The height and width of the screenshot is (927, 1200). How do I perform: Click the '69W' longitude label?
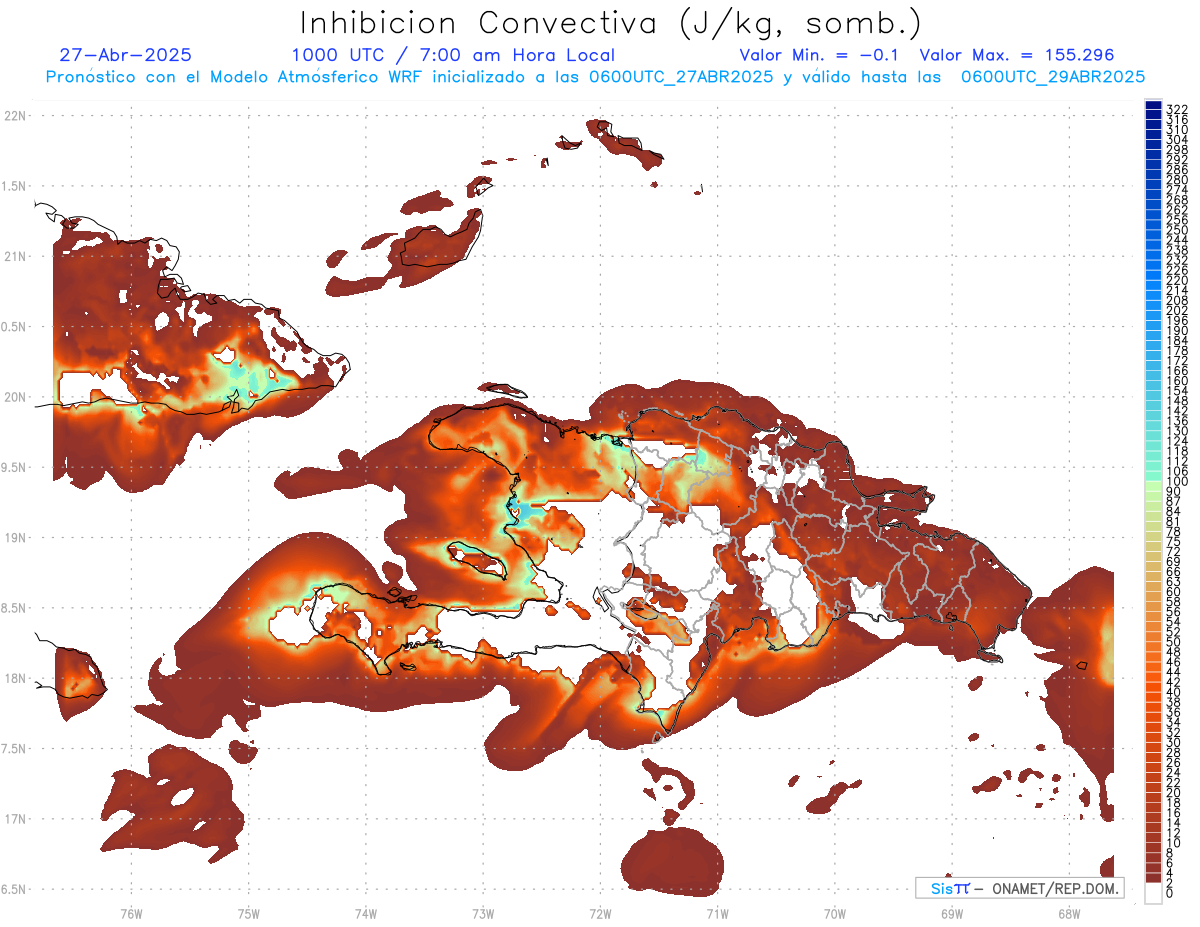[x=951, y=913]
